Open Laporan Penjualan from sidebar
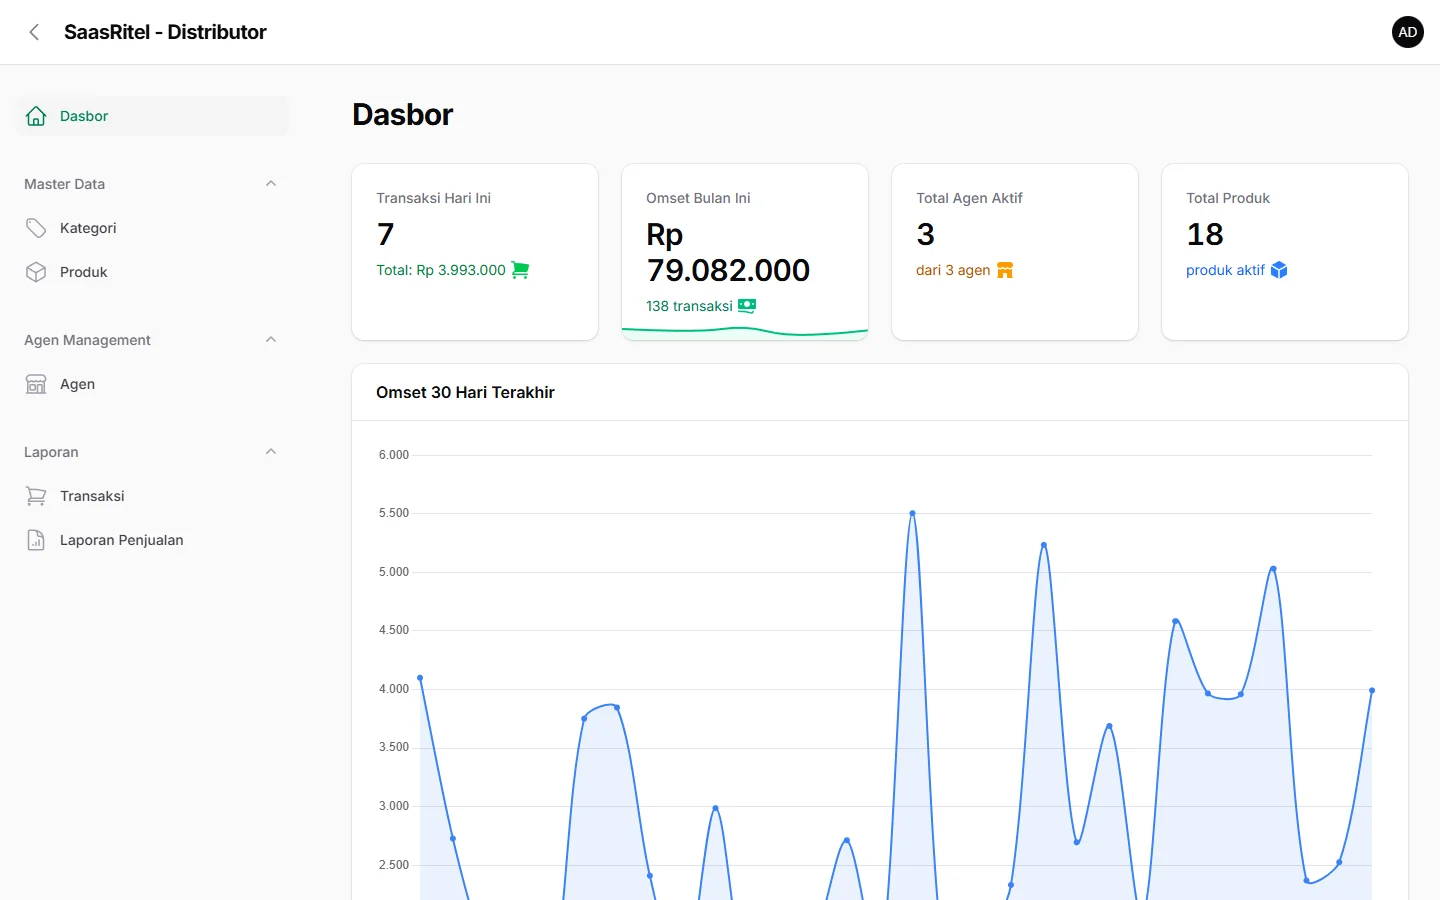The height and width of the screenshot is (900, 1440). point(152,540)
